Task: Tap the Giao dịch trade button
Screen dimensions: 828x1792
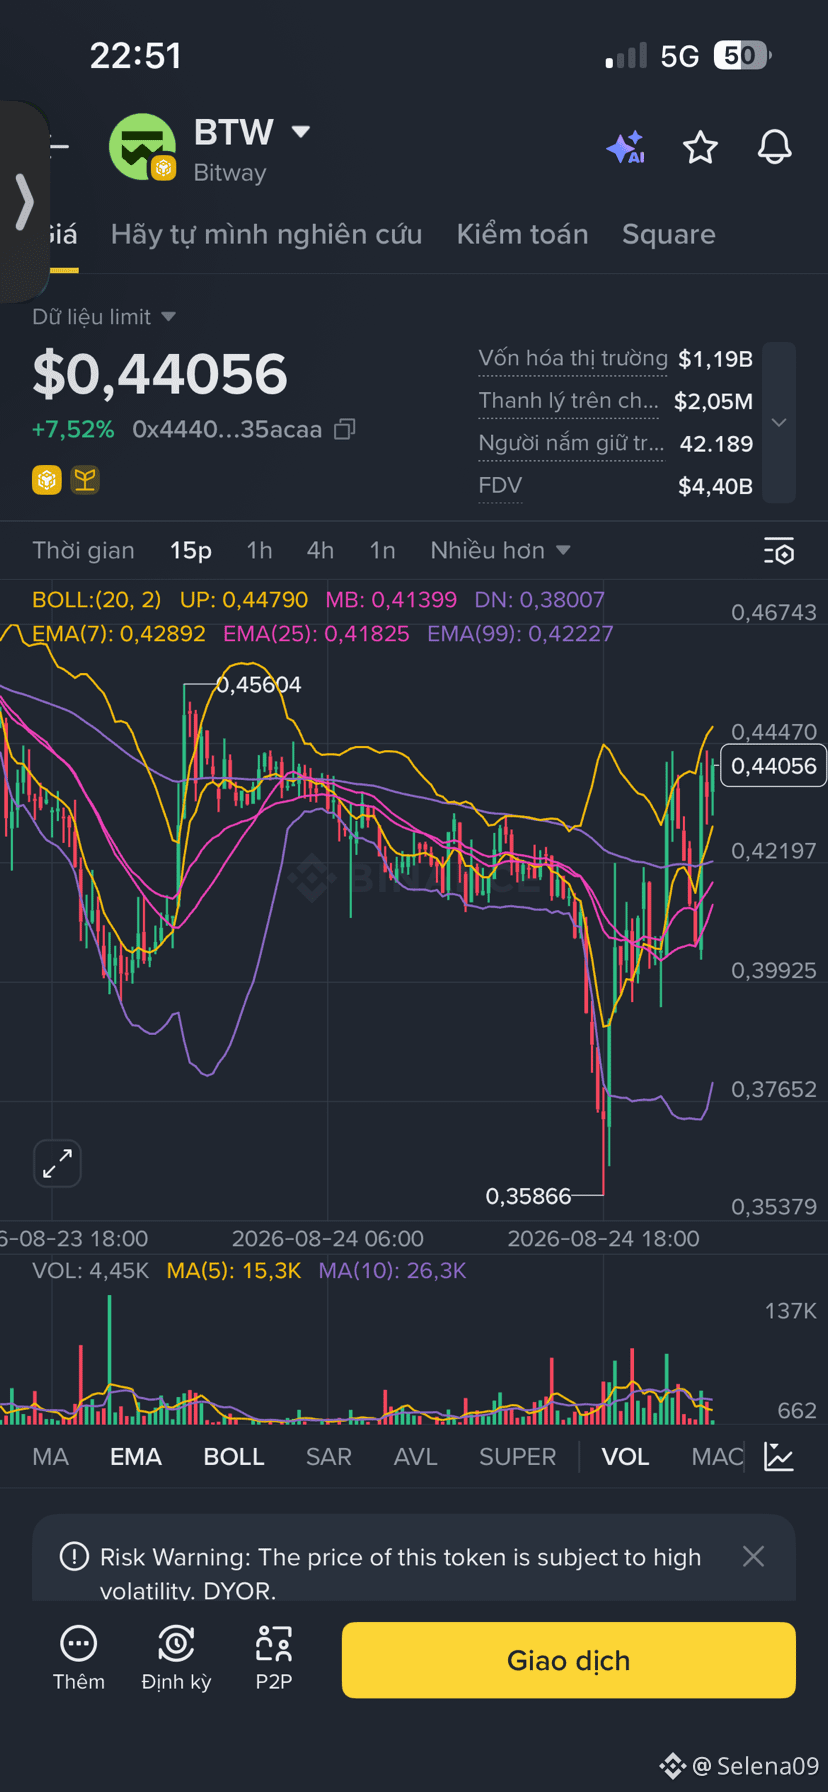Action: pyautogui.click(x=569, y=1660)
